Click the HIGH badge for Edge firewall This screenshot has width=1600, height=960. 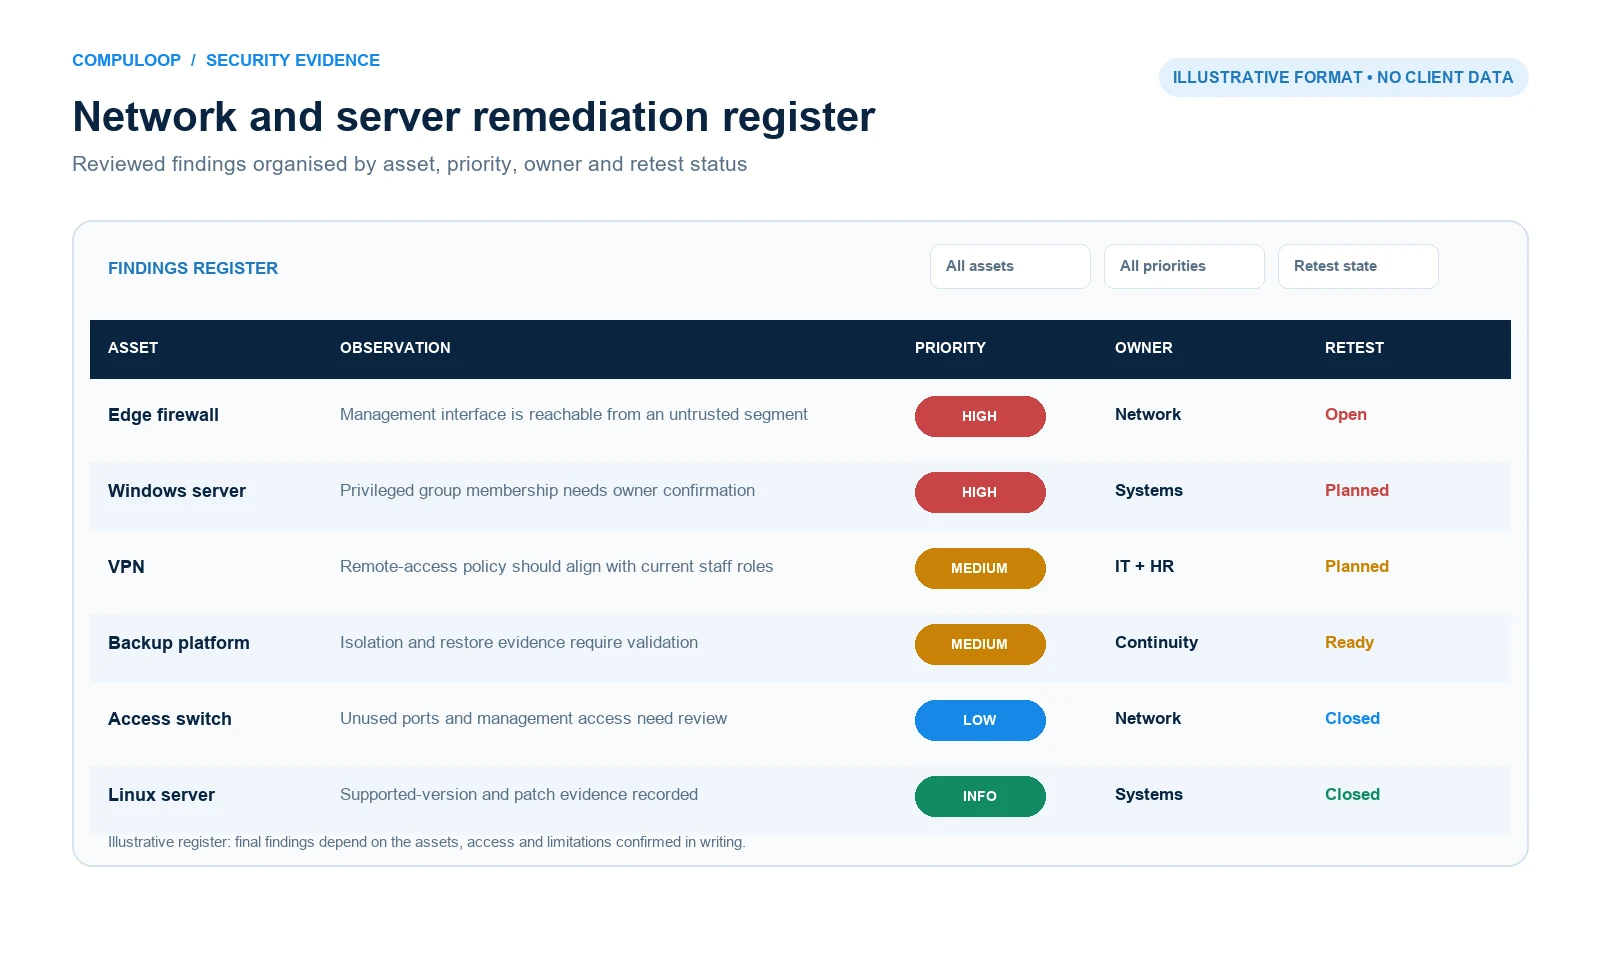click(980, 416)
